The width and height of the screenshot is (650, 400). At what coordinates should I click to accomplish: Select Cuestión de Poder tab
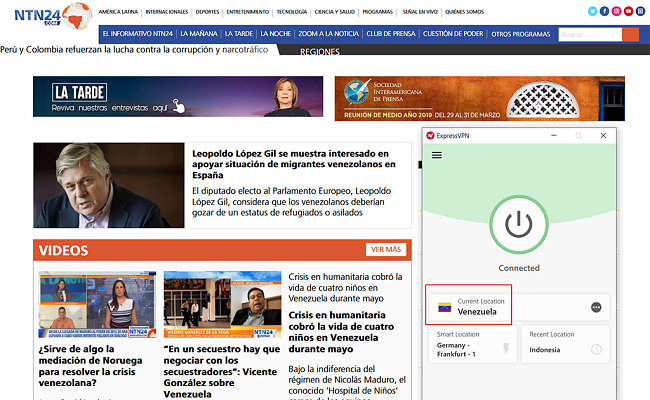pyautogui.click(x=453, y=34)
